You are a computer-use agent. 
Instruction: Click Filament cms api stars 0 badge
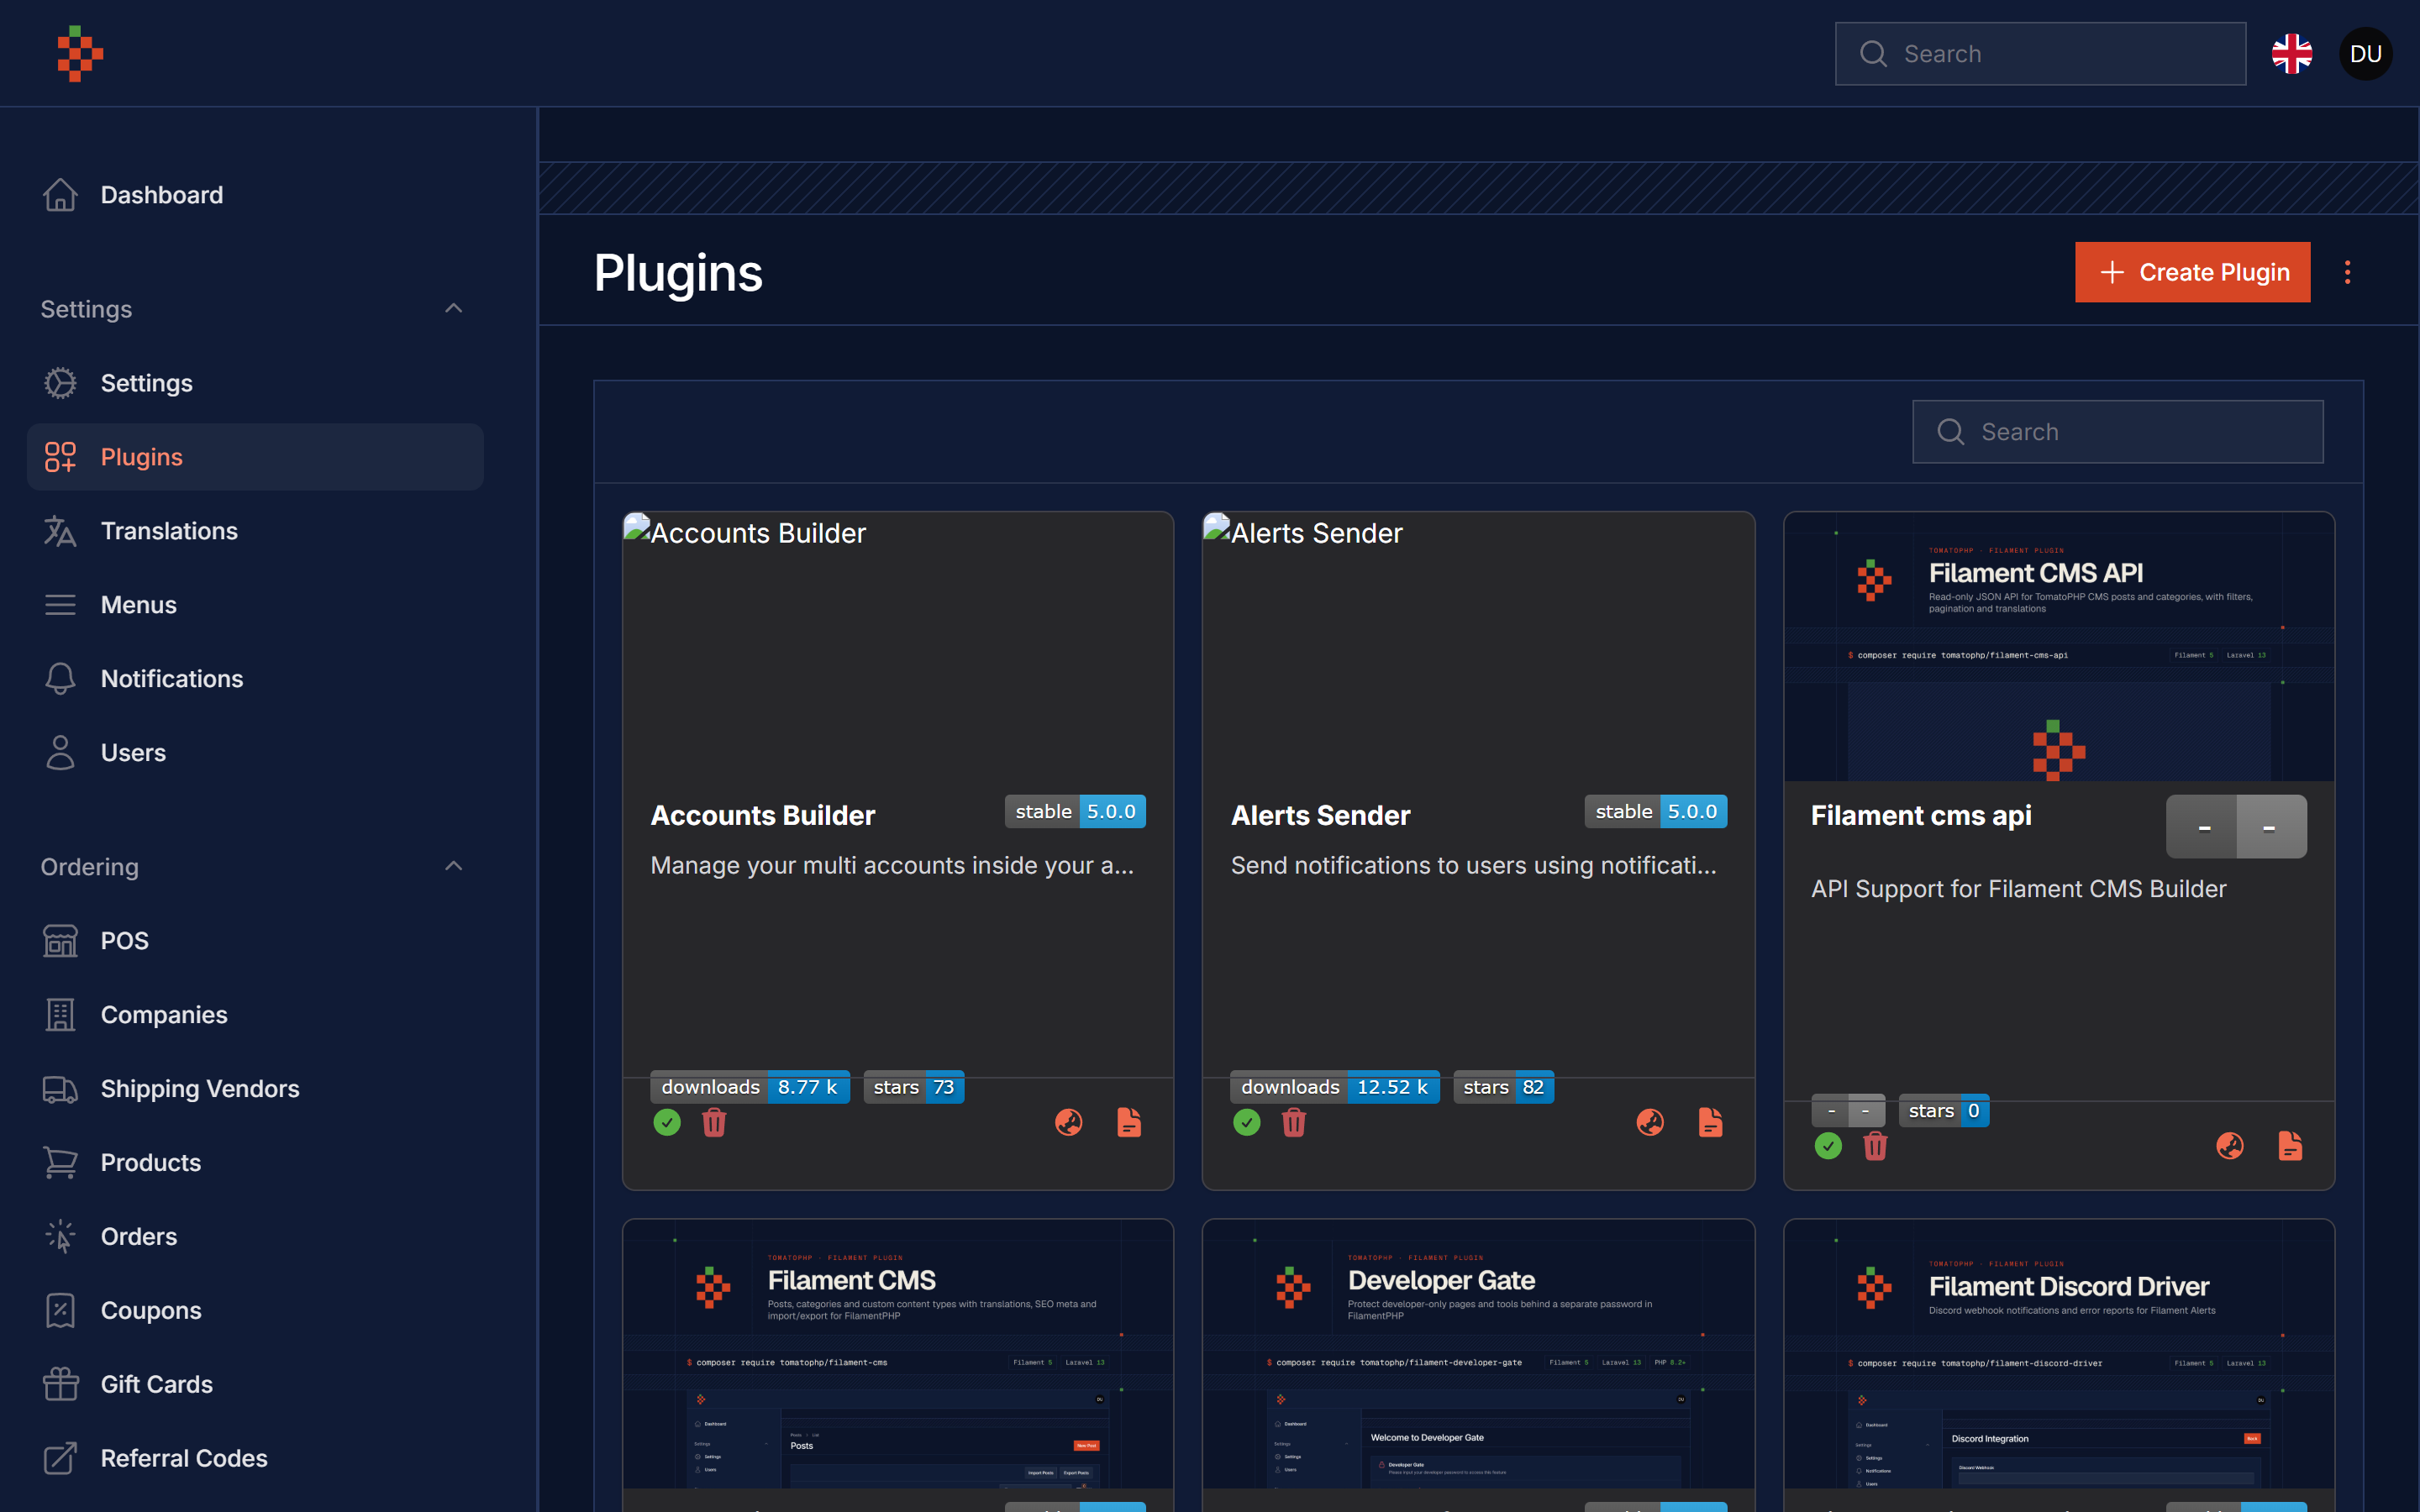tap(1944, 1111)
